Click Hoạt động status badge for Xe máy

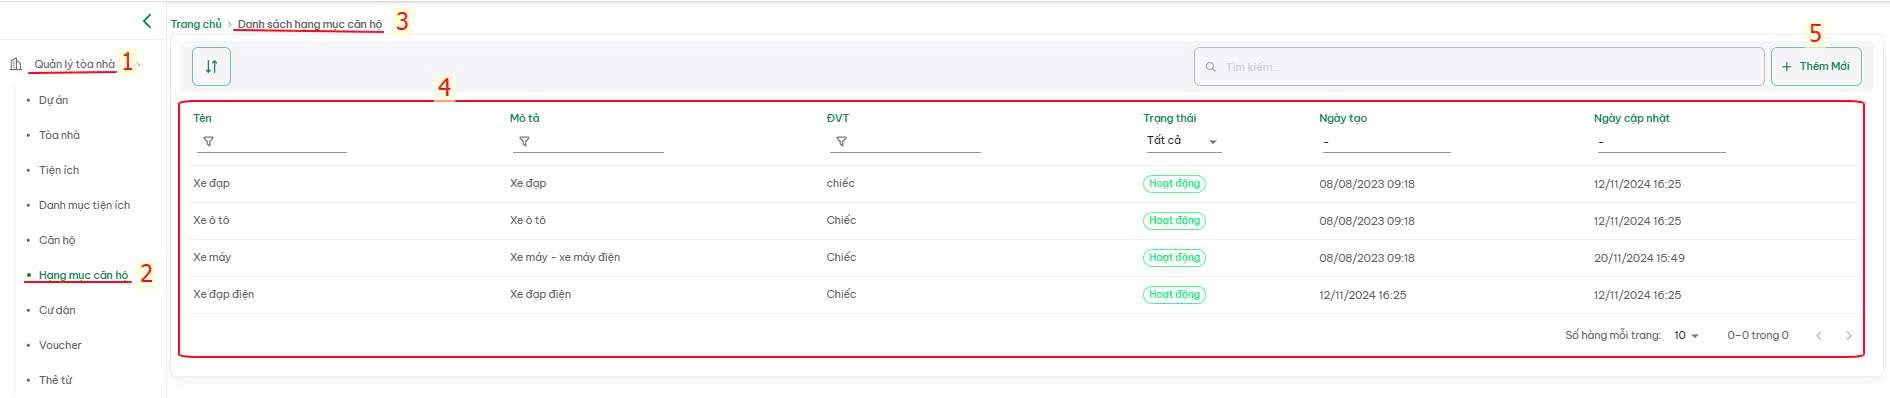point(1174,257)
